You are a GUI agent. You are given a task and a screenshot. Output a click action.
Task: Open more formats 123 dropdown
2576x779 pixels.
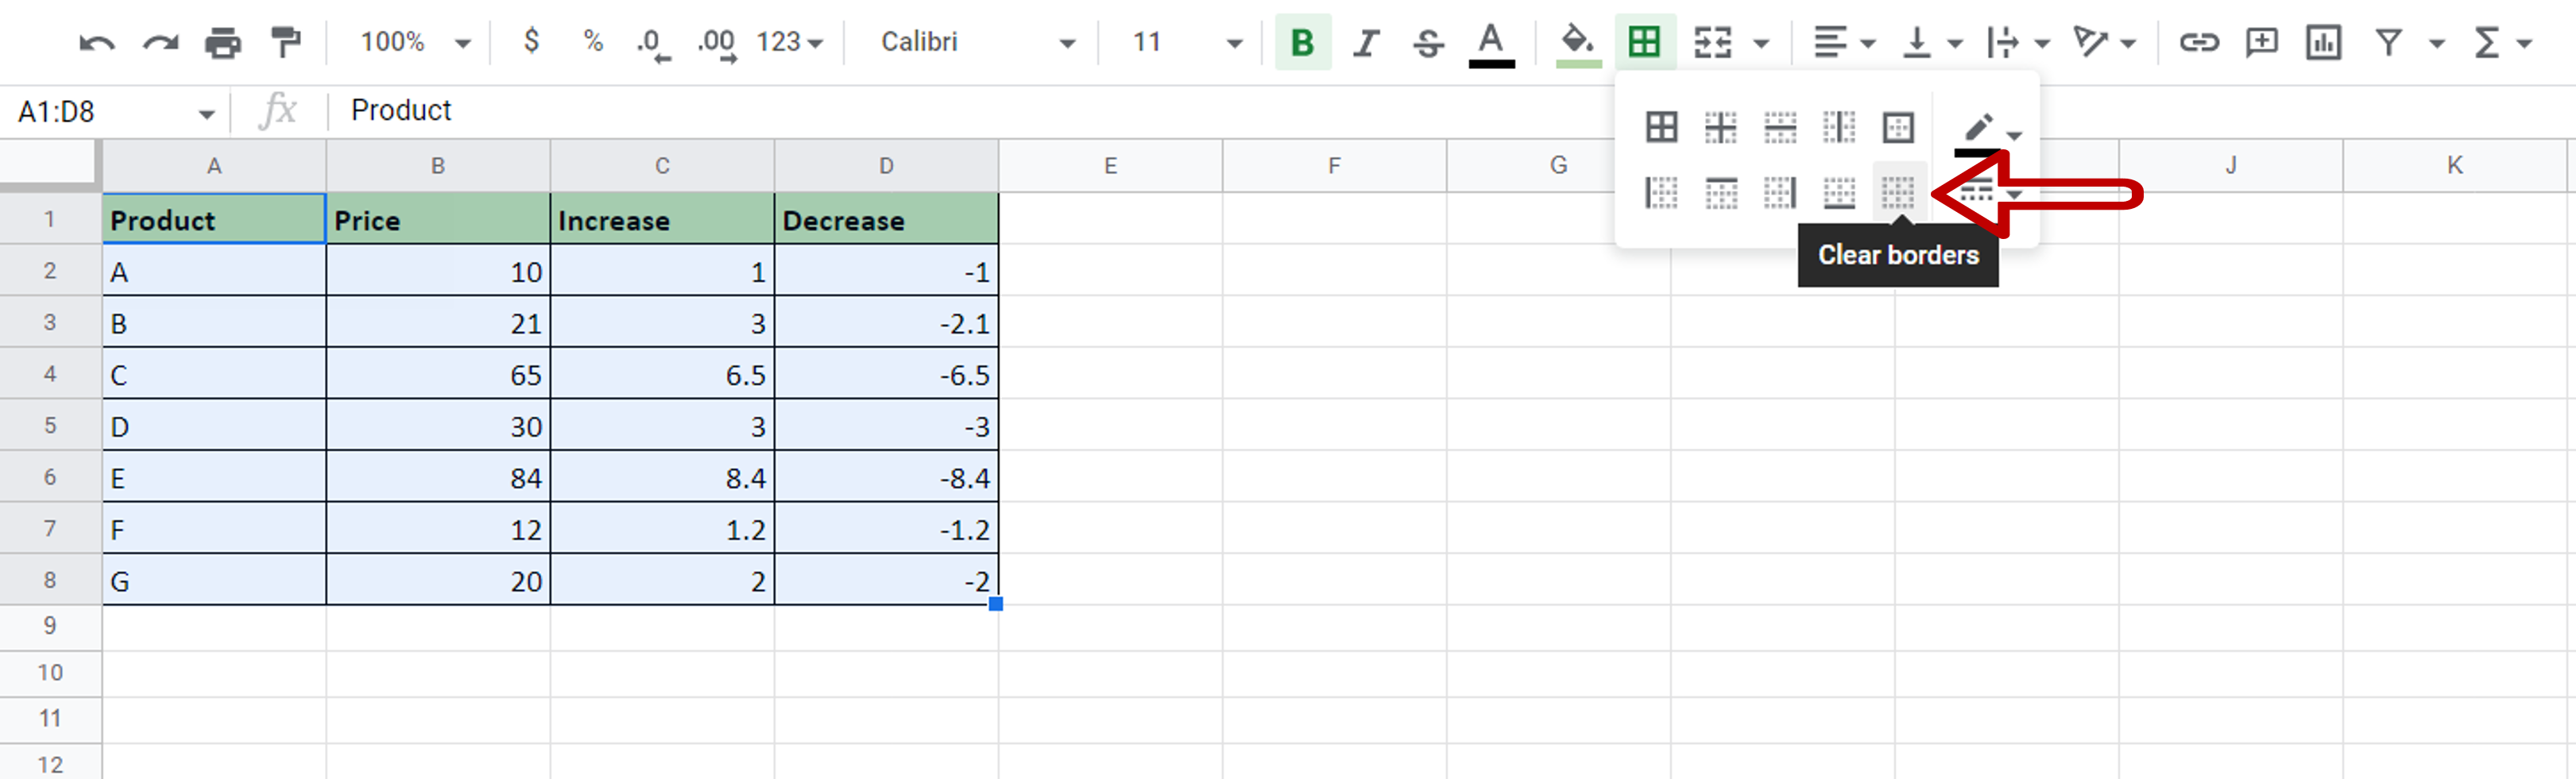(789, 42)
